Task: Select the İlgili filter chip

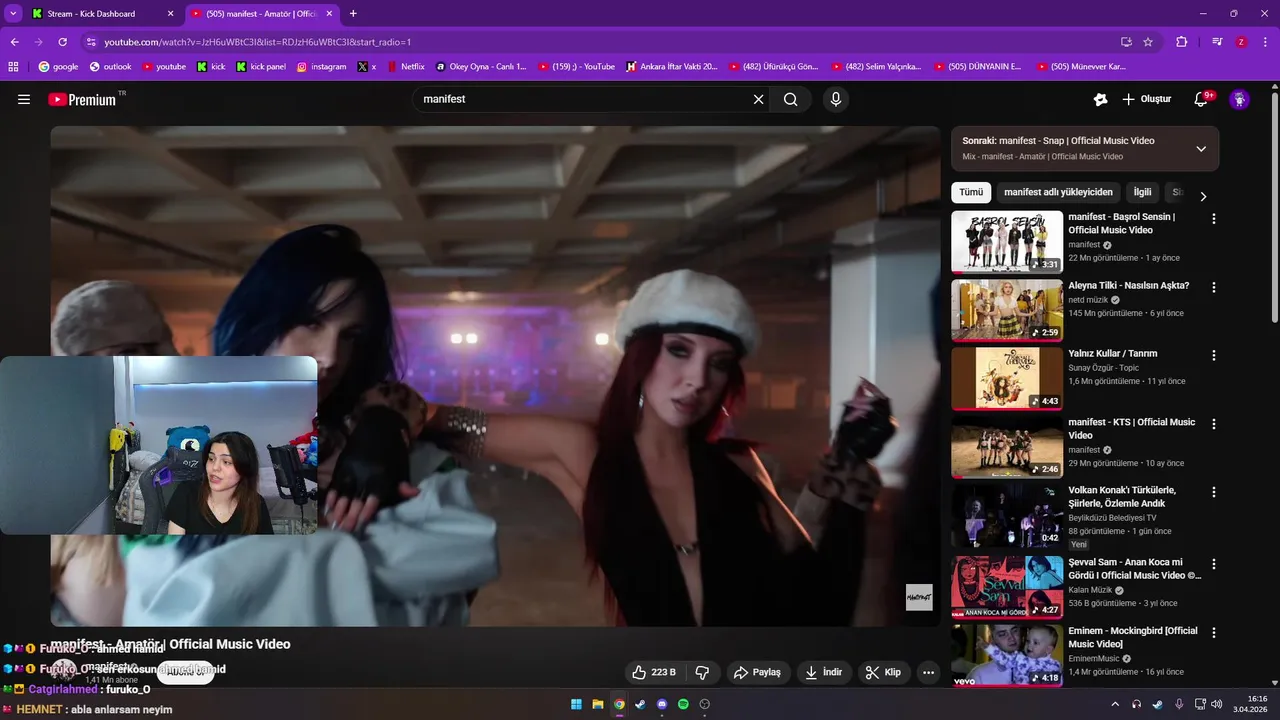Action: point(1142,192)
